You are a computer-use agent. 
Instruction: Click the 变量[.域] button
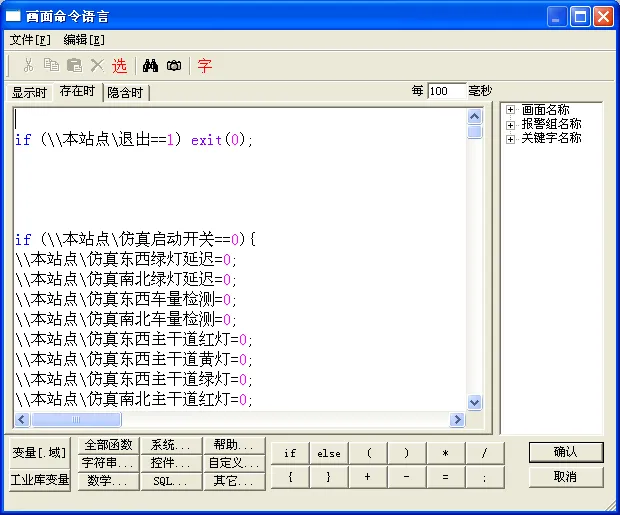coord(40,453)
